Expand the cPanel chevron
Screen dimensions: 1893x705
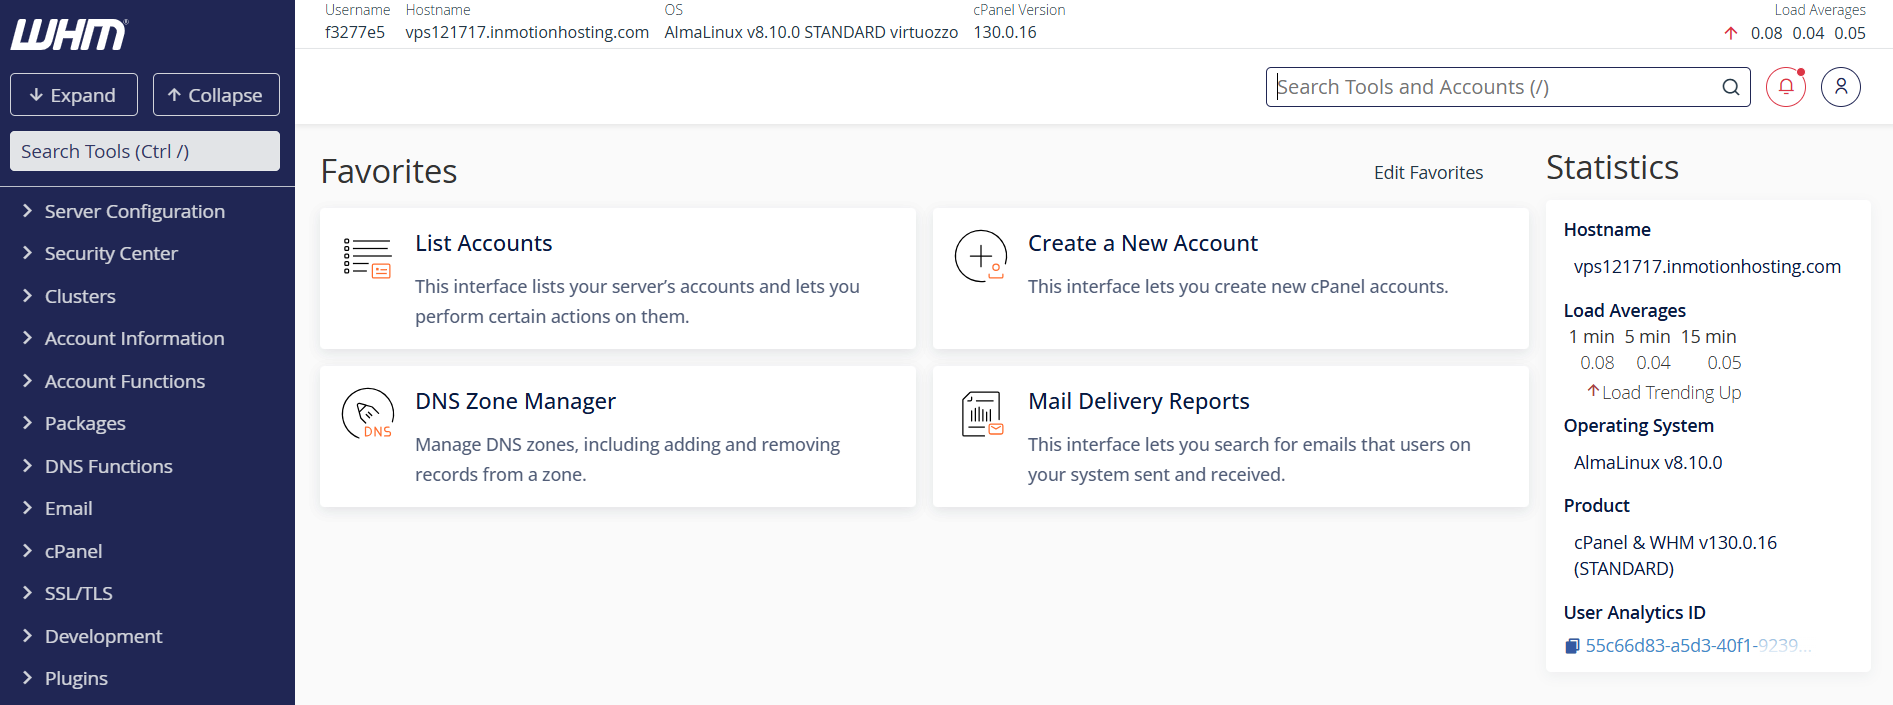pos(27,551)
